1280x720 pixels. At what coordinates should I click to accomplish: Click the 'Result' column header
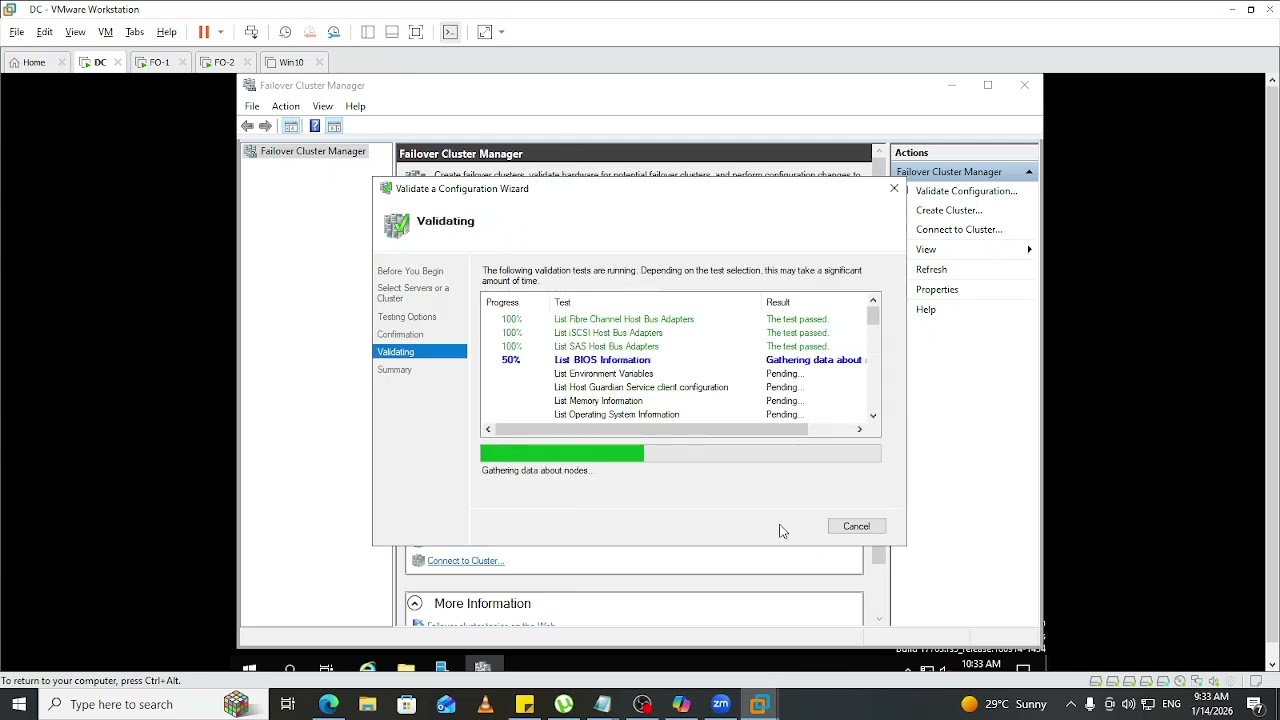(x=778, y=302)
